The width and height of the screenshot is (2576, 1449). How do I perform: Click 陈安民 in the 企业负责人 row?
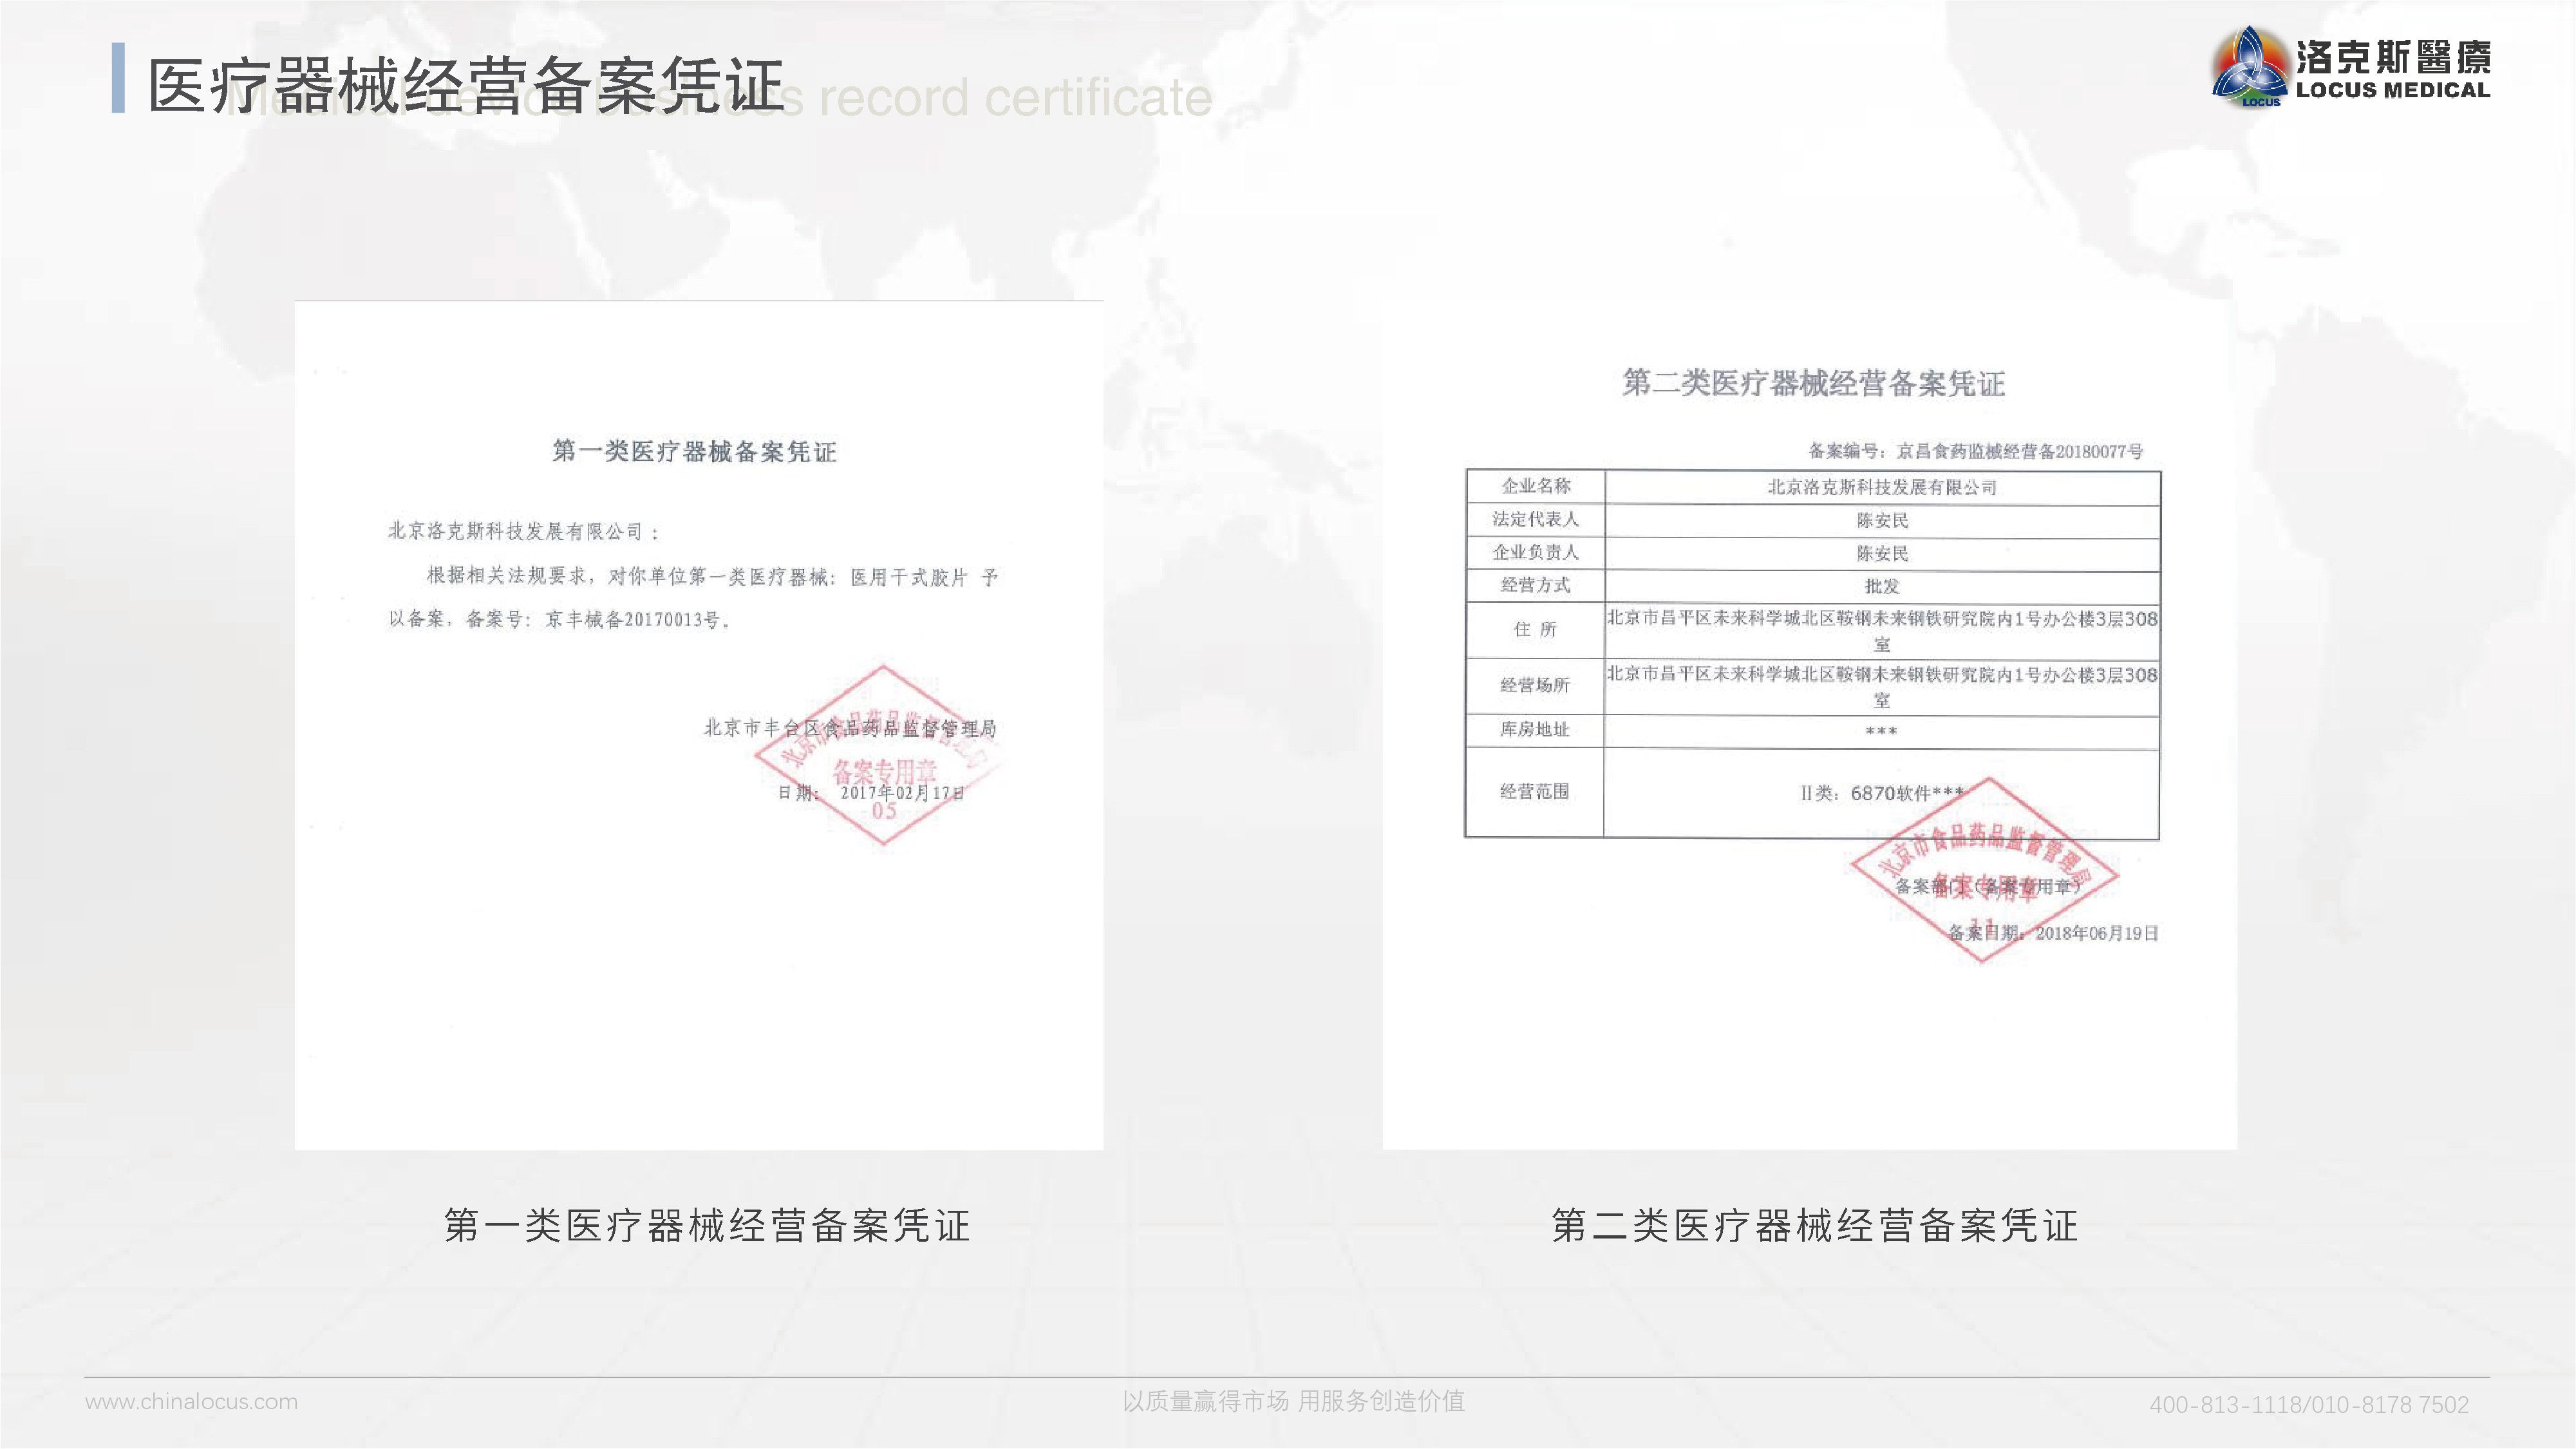[1882, 553]
